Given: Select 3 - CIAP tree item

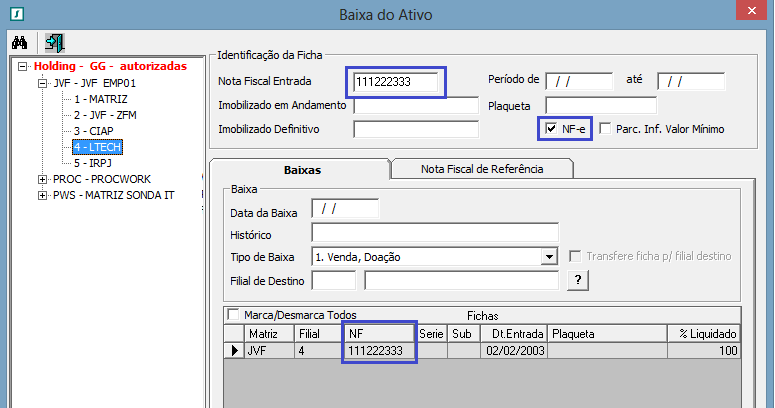Looking at the screenshot, I should (93, 131).
